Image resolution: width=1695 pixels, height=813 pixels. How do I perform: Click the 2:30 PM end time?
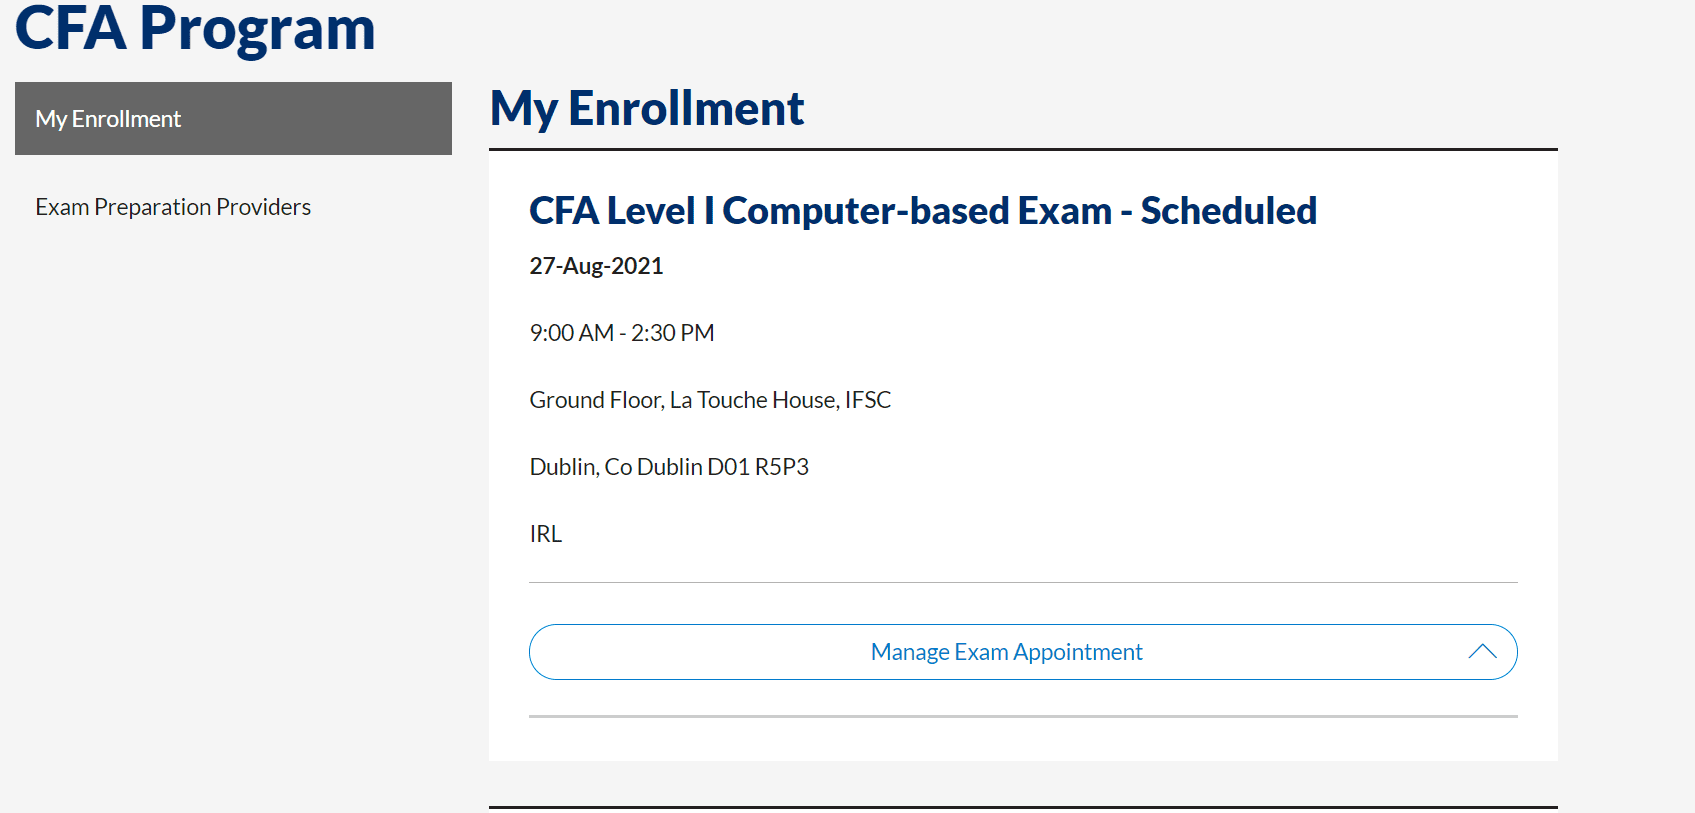coord(672,333)
